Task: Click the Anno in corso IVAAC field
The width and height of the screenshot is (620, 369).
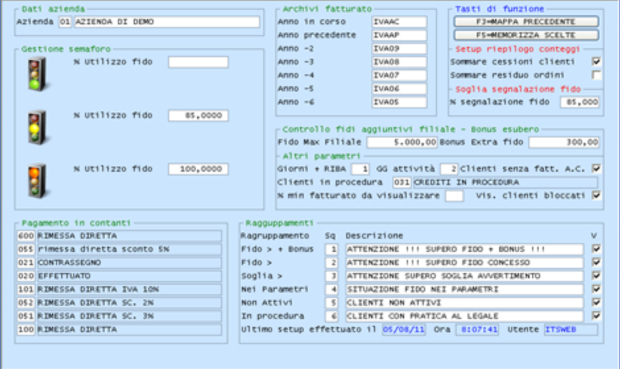Action: pos(399,22)
